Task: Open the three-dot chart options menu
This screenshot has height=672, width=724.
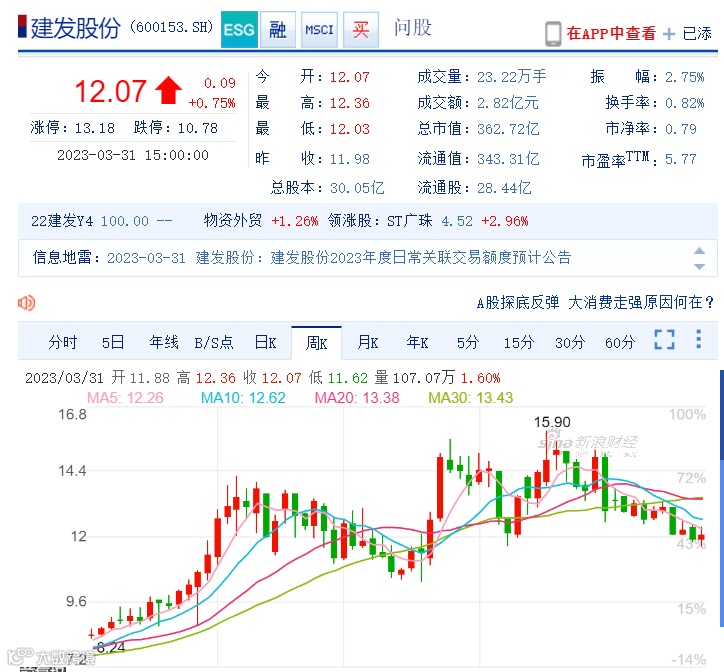Action: [699, 339]
